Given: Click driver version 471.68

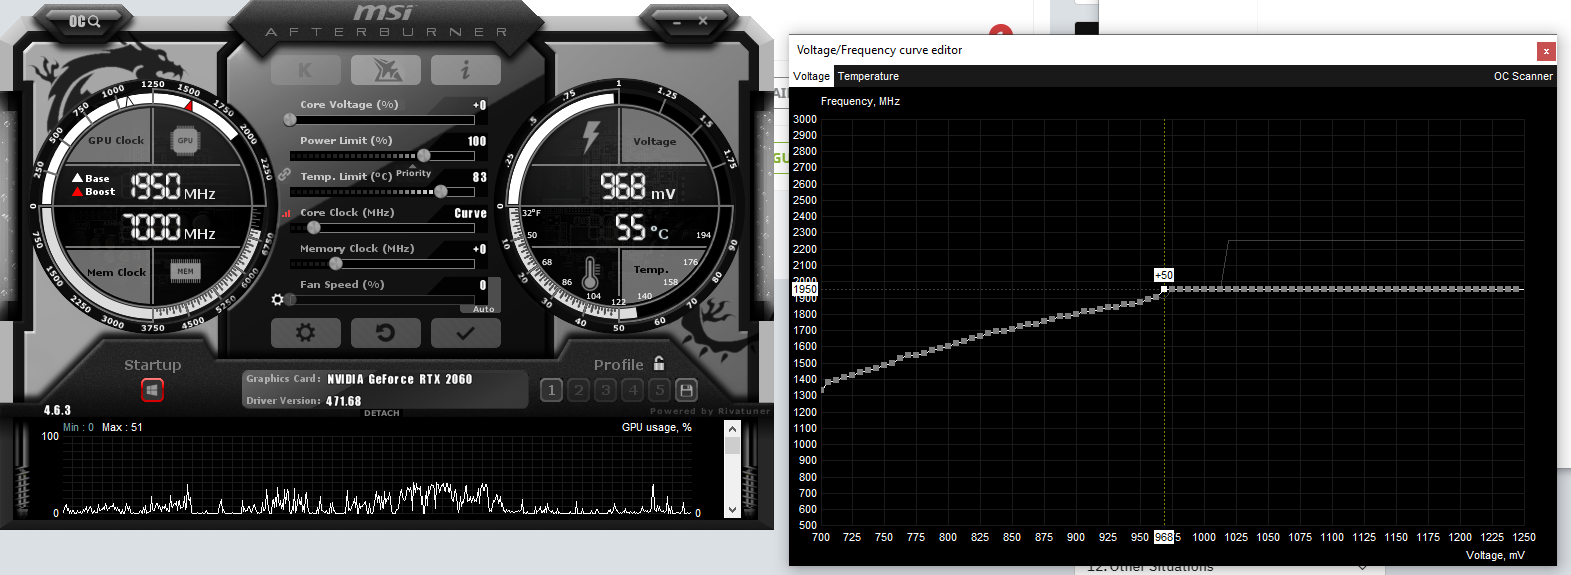Looking at the screenshot, I should 343,401.
